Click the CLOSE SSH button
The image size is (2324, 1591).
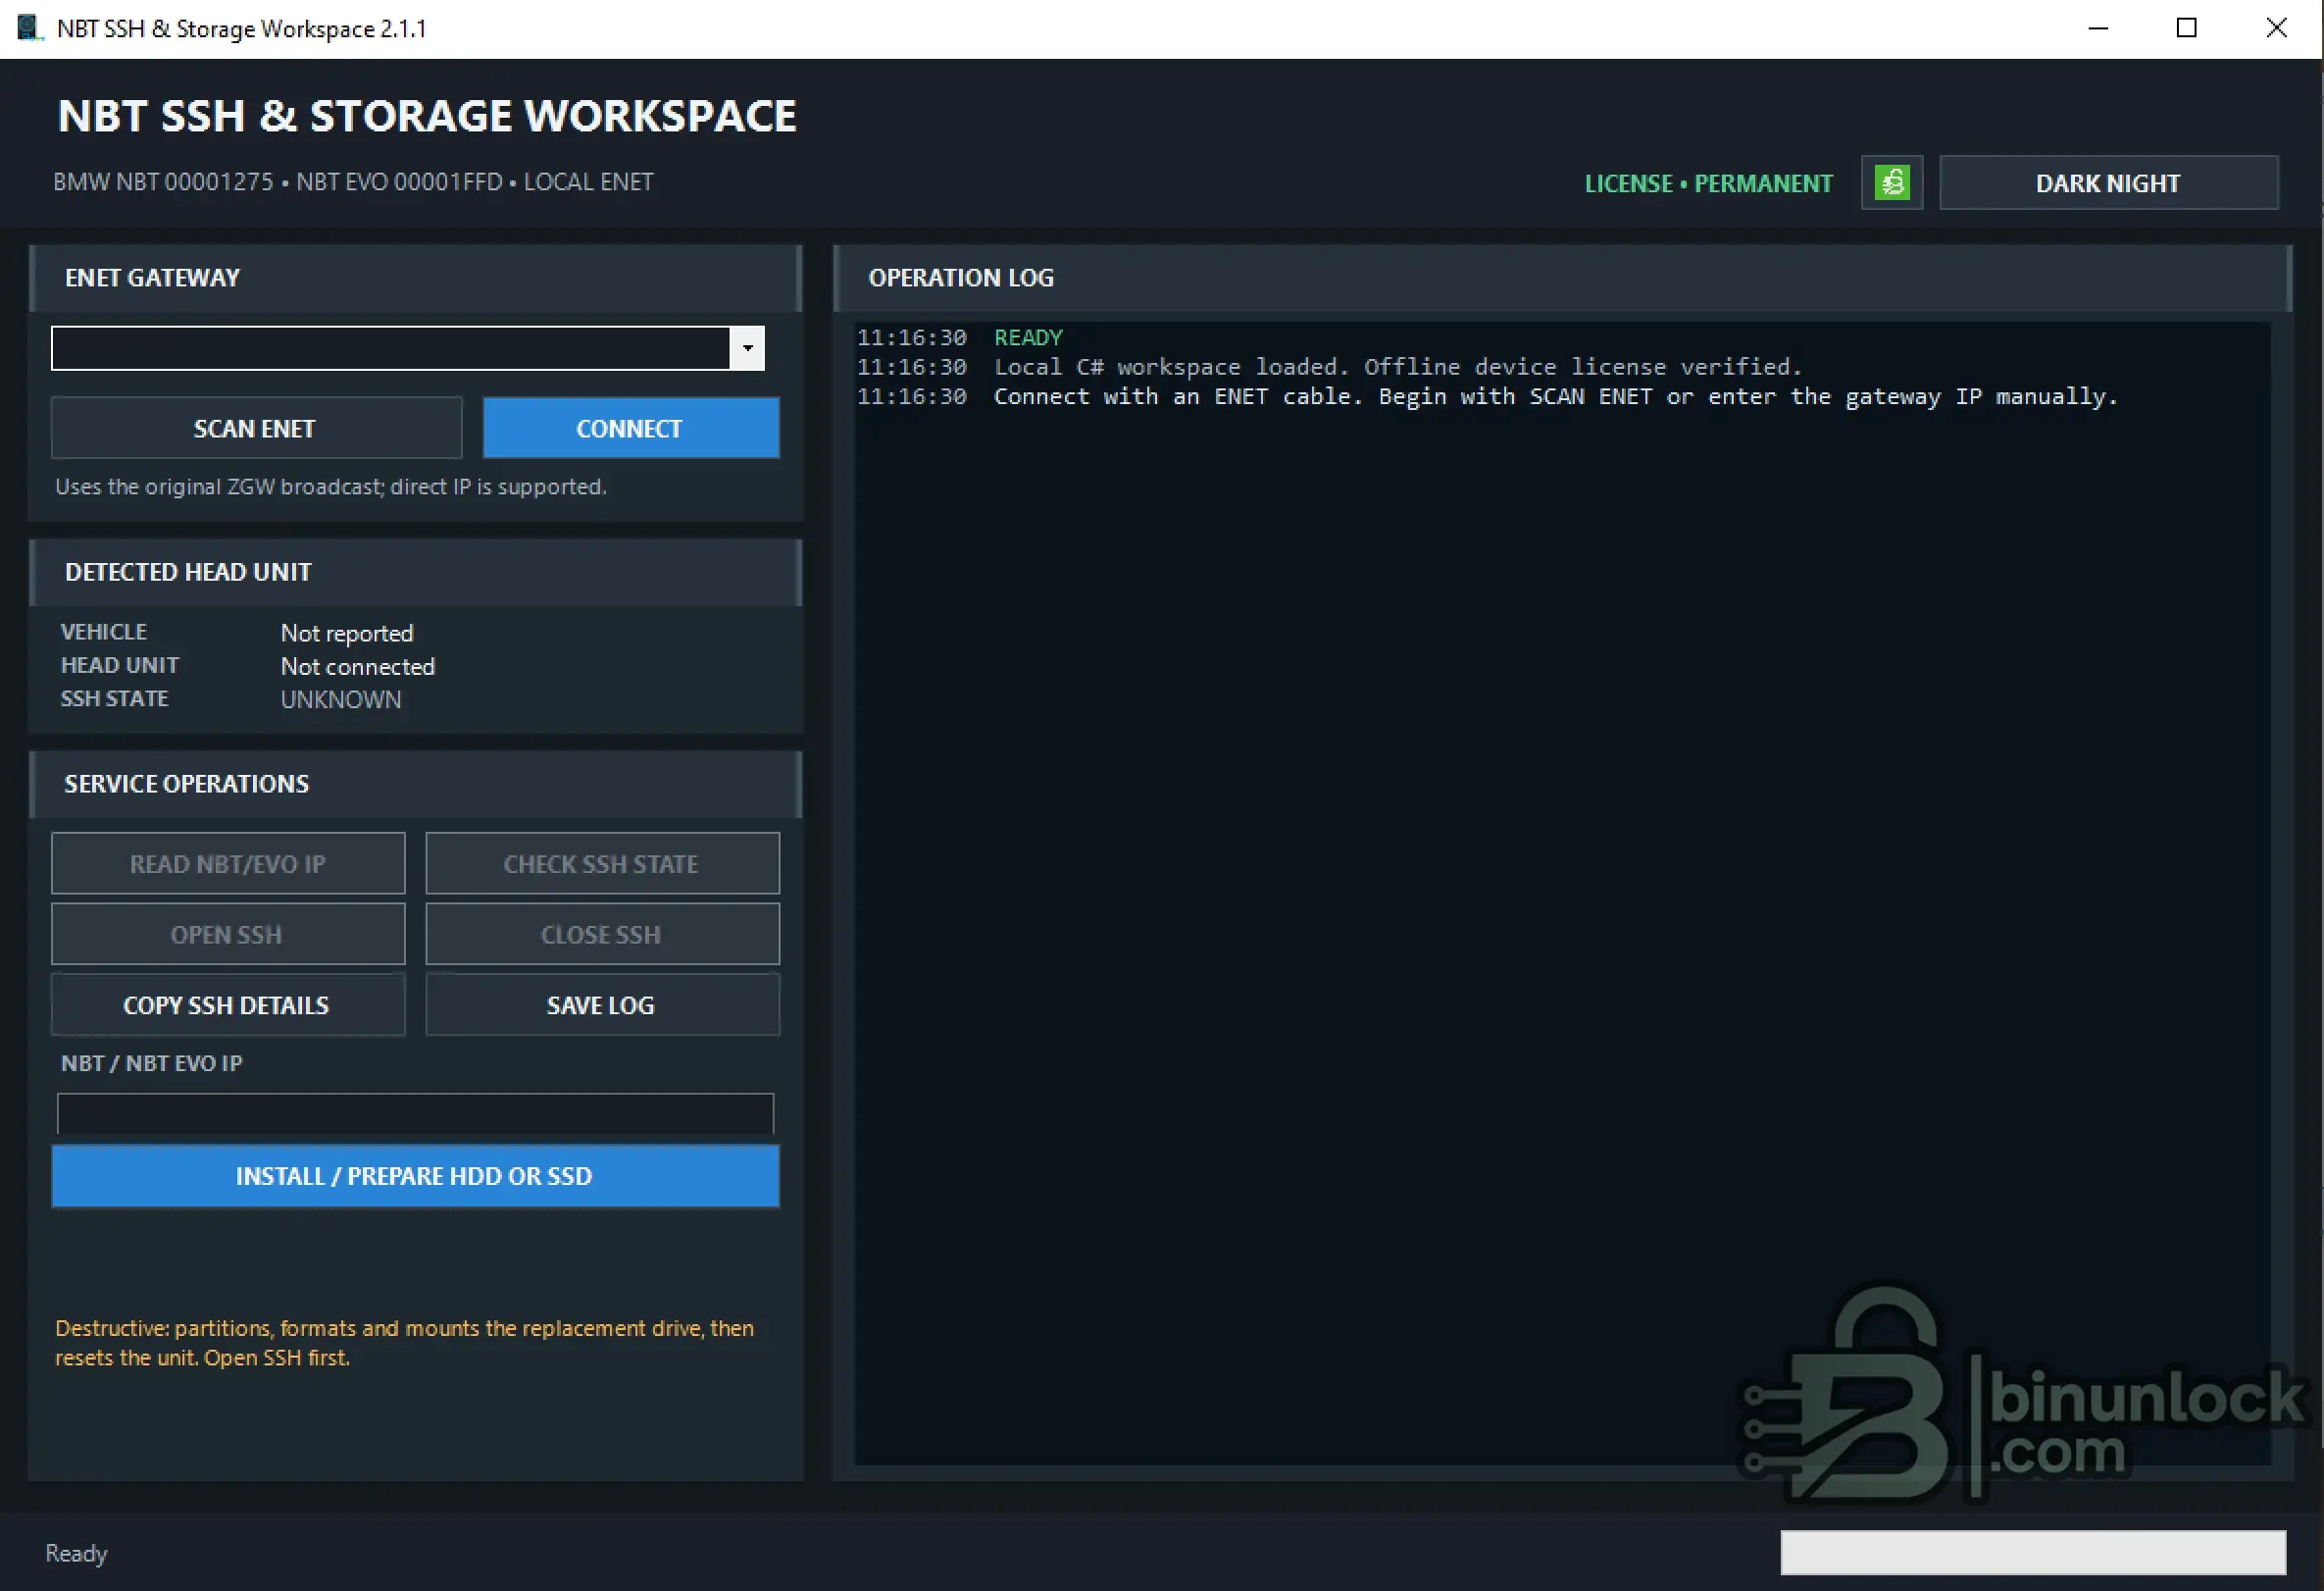(x=602, y=934)
